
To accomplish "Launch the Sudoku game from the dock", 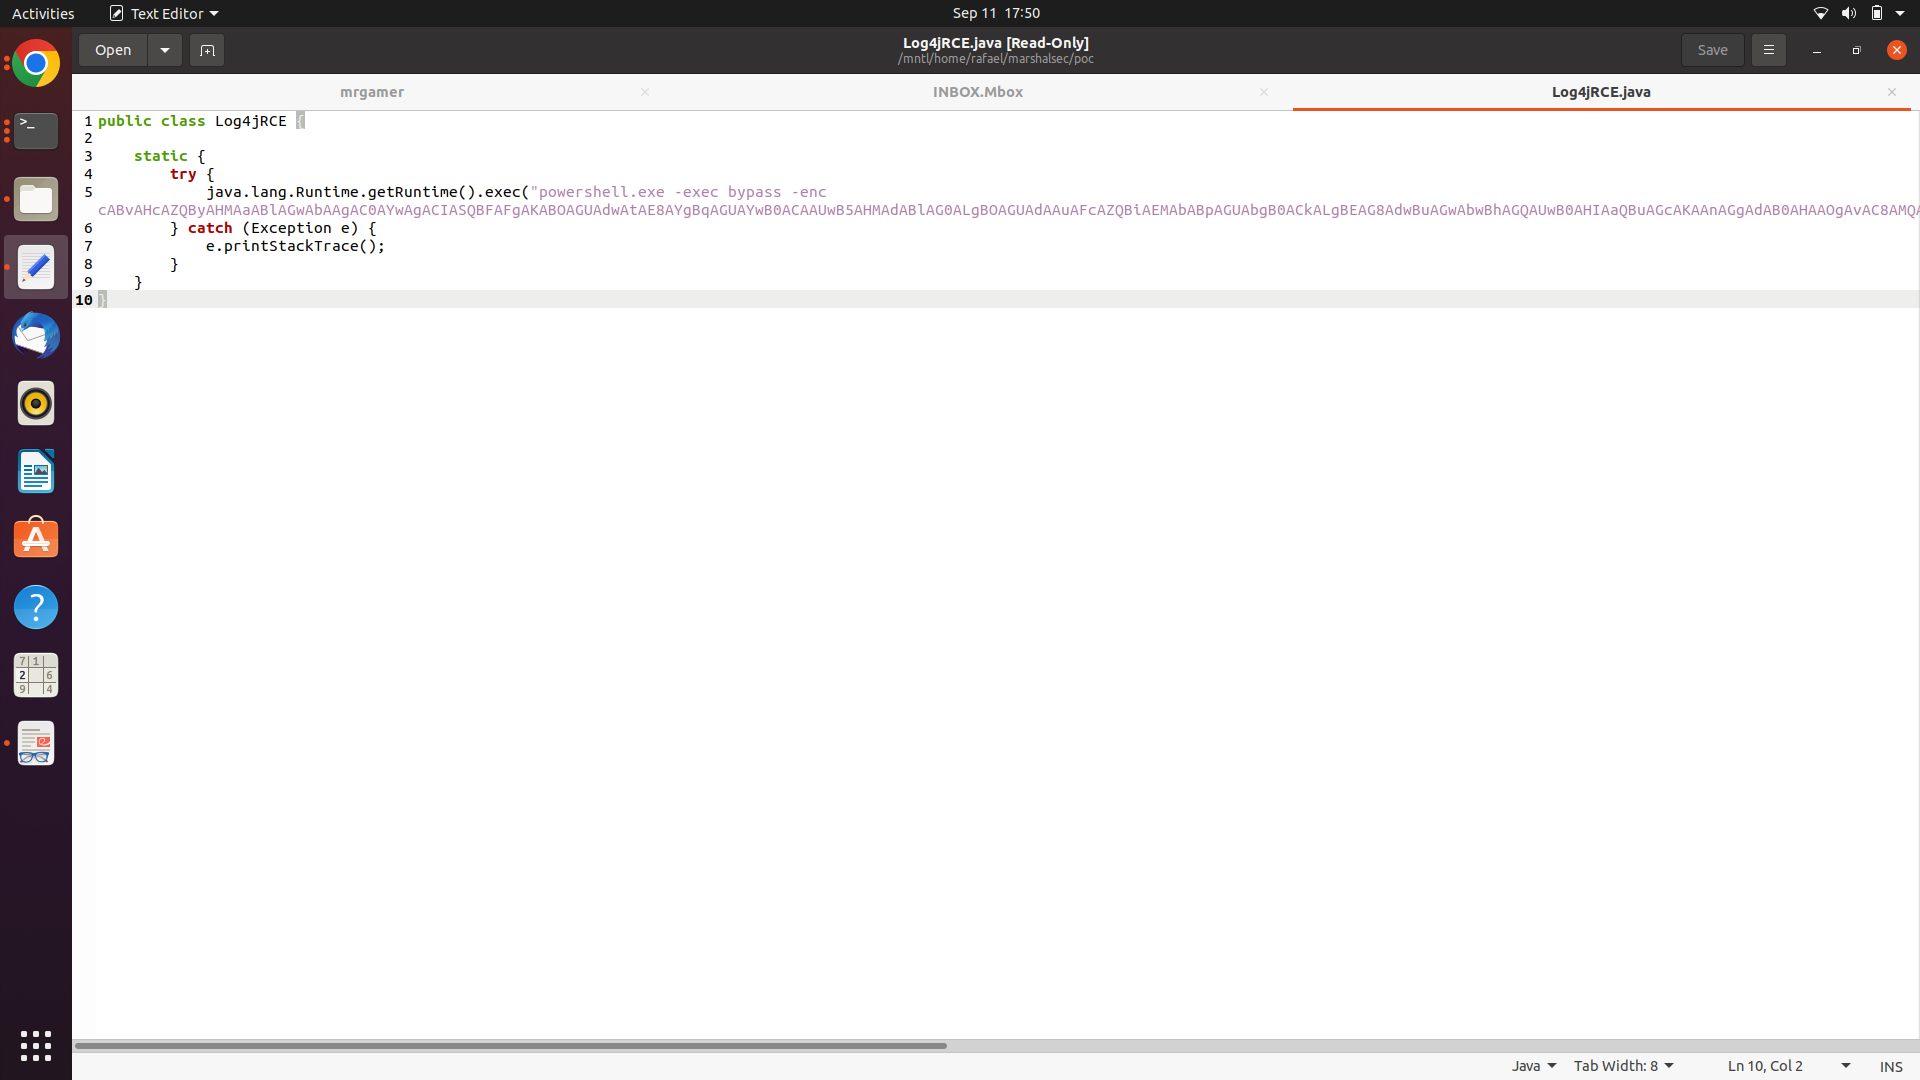I will [36, 674].
